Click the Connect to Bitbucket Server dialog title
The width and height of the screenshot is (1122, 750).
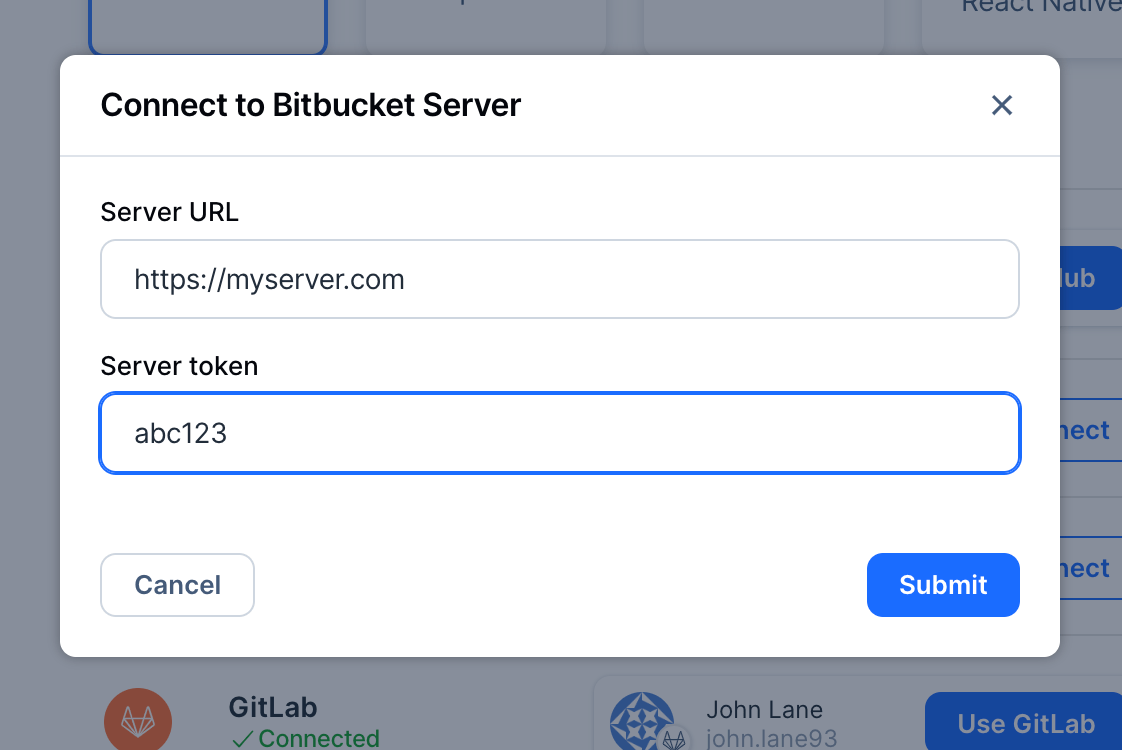click(x=310, y=105)
